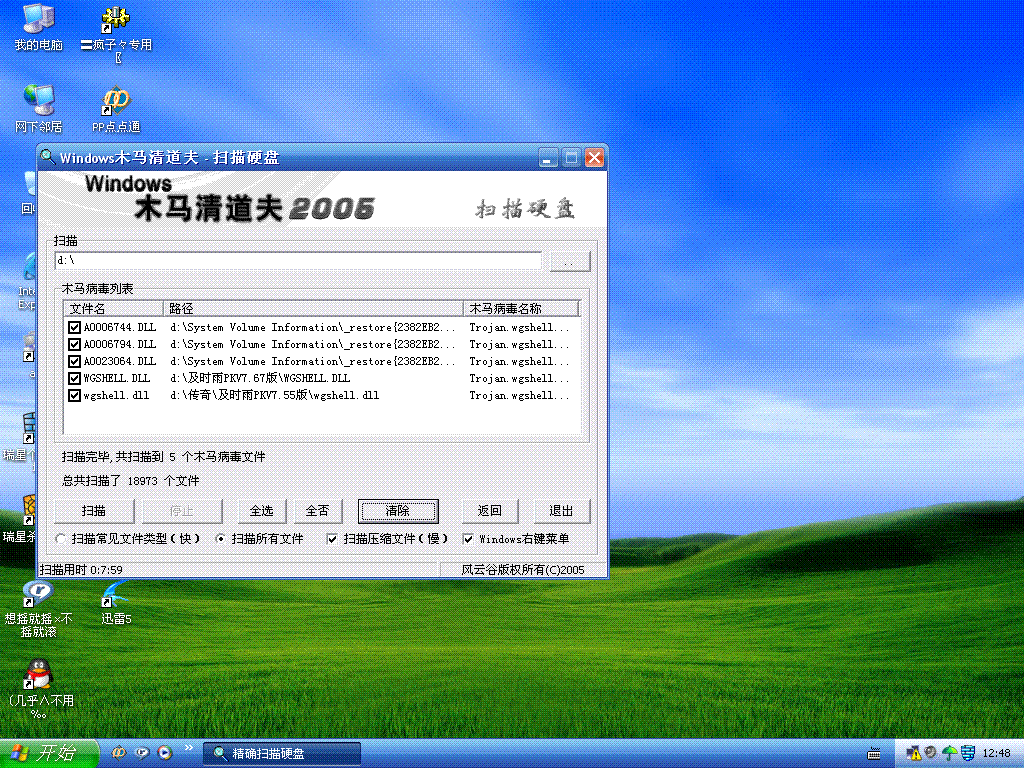Select the d:\传奇\及时雨PKV7.55版\wgshell.dll path row
Viewport: 1024px width, 768px height.
(x=274, y=395)
